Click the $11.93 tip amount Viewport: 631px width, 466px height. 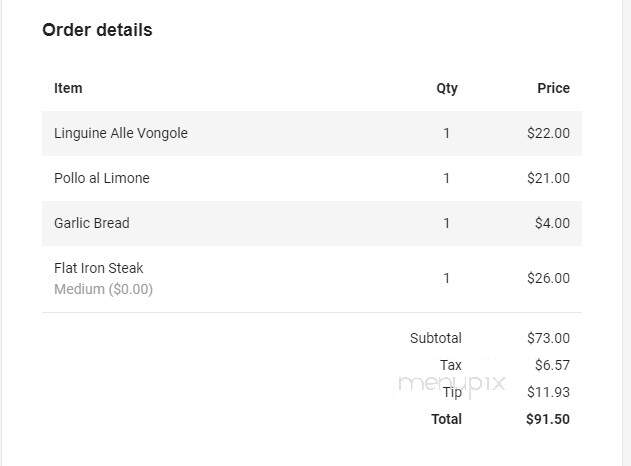pyautogui.click(x=549, y=392)
